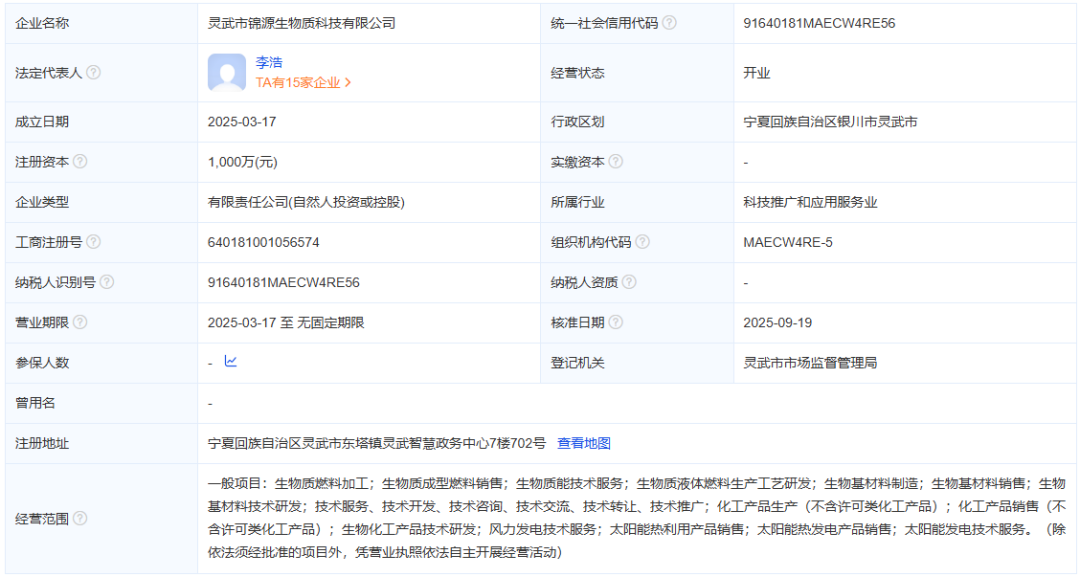Click 查看地图 to view the map
The image size is (1080, 577).
584,443
